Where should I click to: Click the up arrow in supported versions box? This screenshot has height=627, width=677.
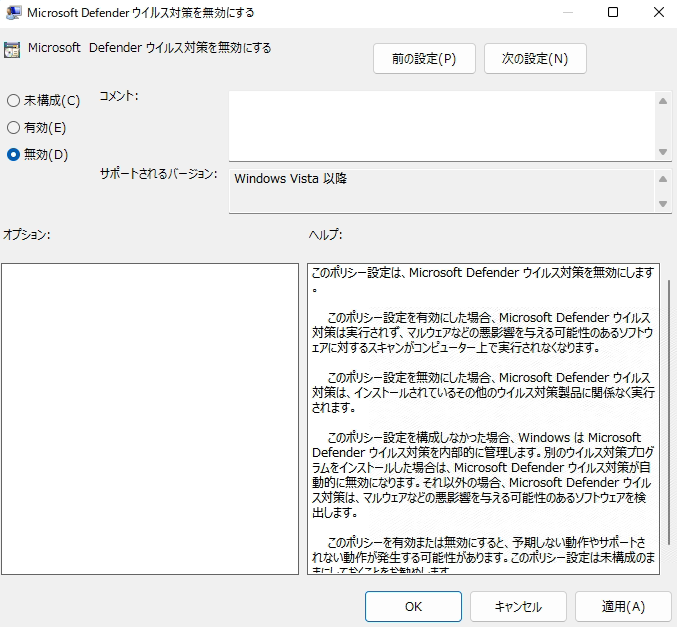tap(662, 179)
